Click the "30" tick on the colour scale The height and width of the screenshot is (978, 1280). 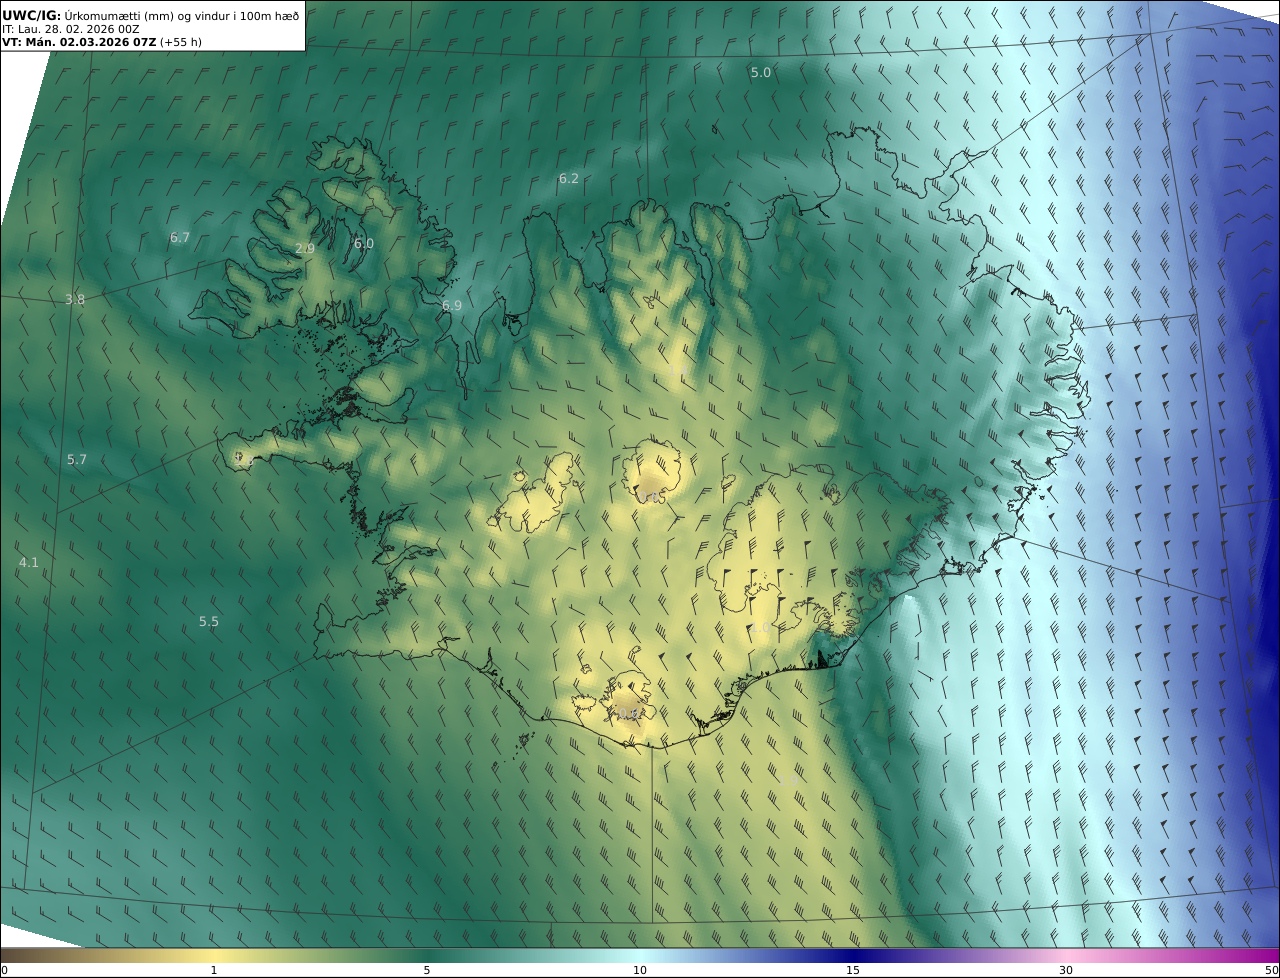[x=1066, y=970]
